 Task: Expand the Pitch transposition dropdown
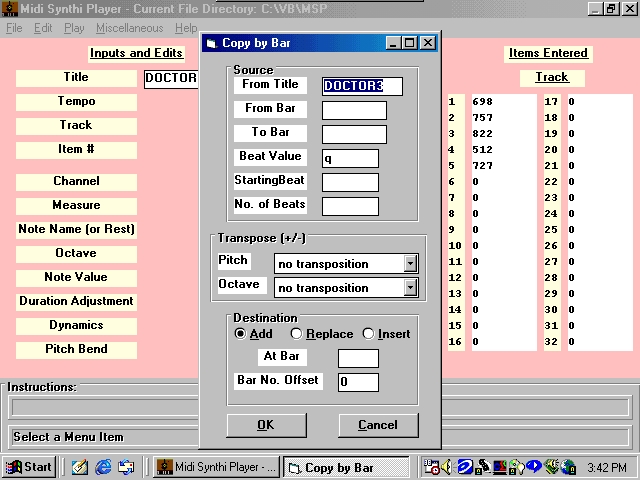click(x=410, y=264)
